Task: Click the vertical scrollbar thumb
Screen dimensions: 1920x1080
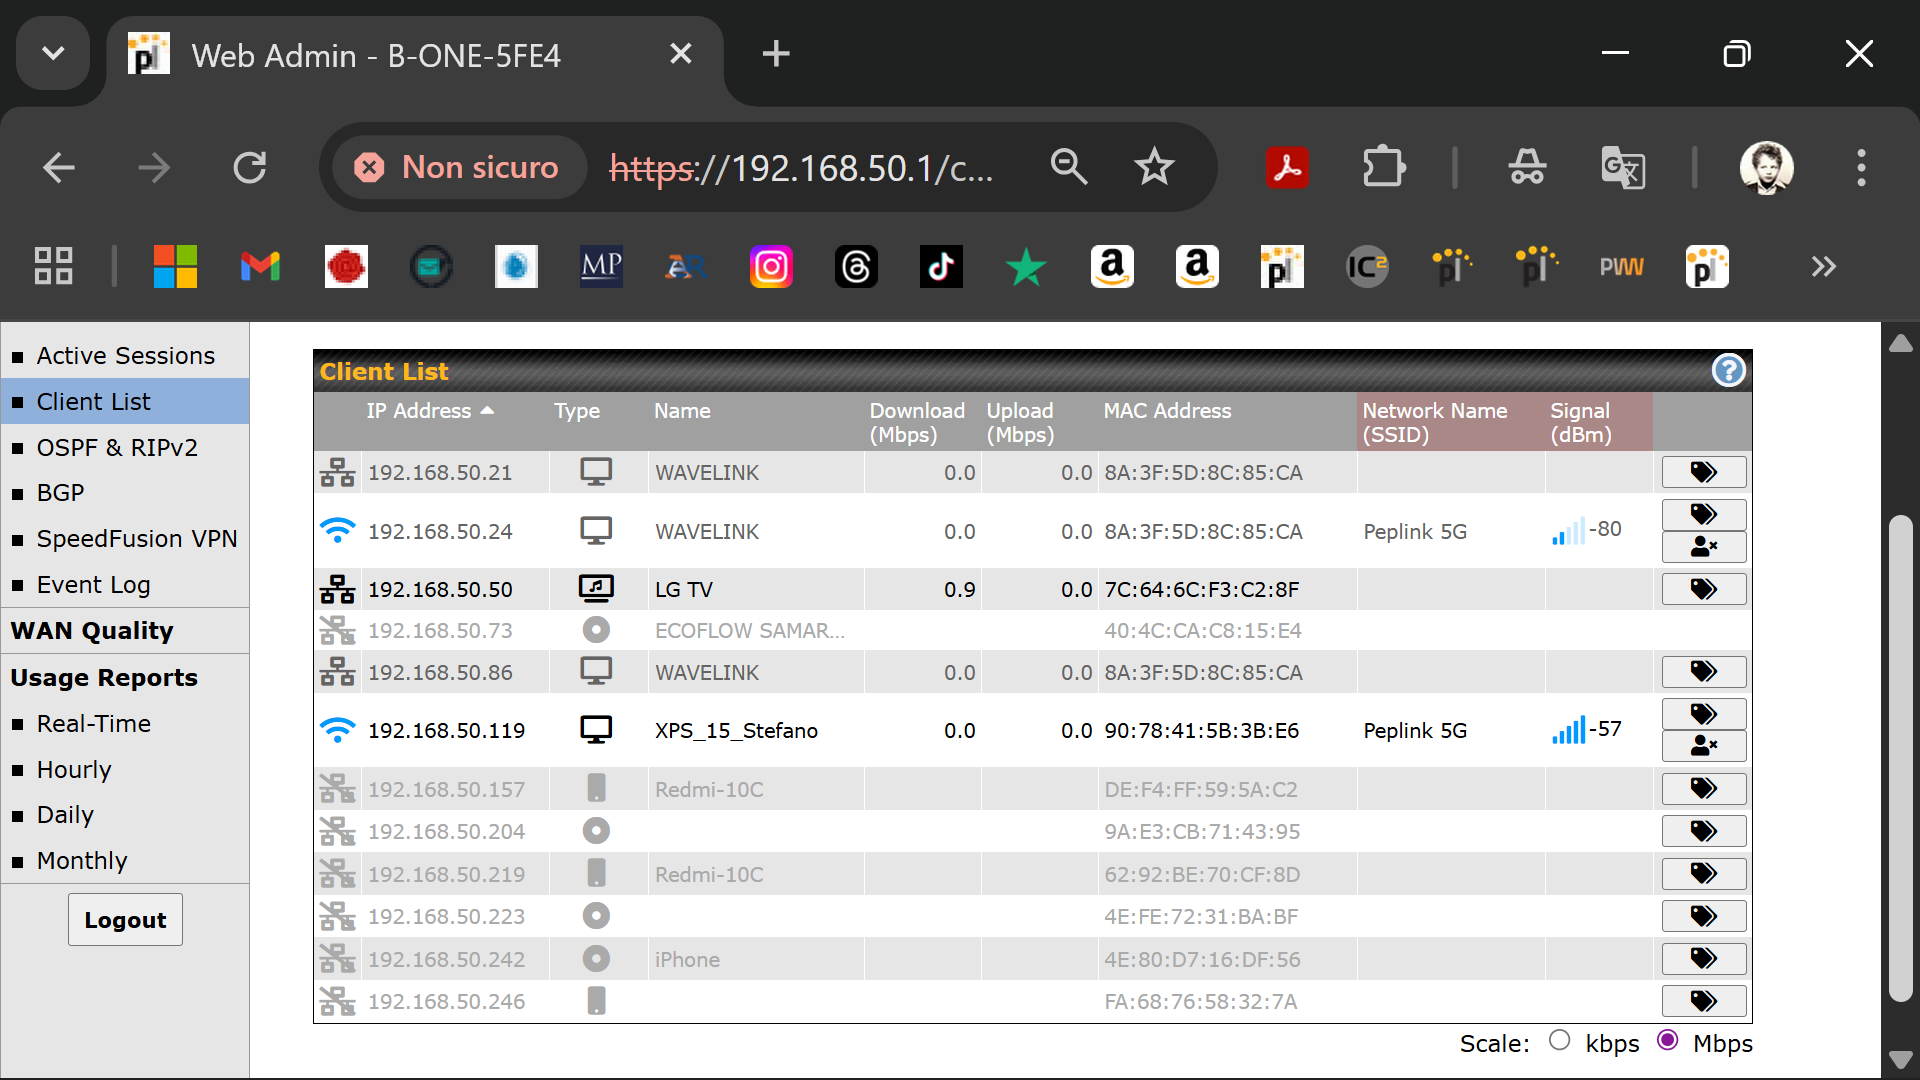Action: click(1900, 760)
